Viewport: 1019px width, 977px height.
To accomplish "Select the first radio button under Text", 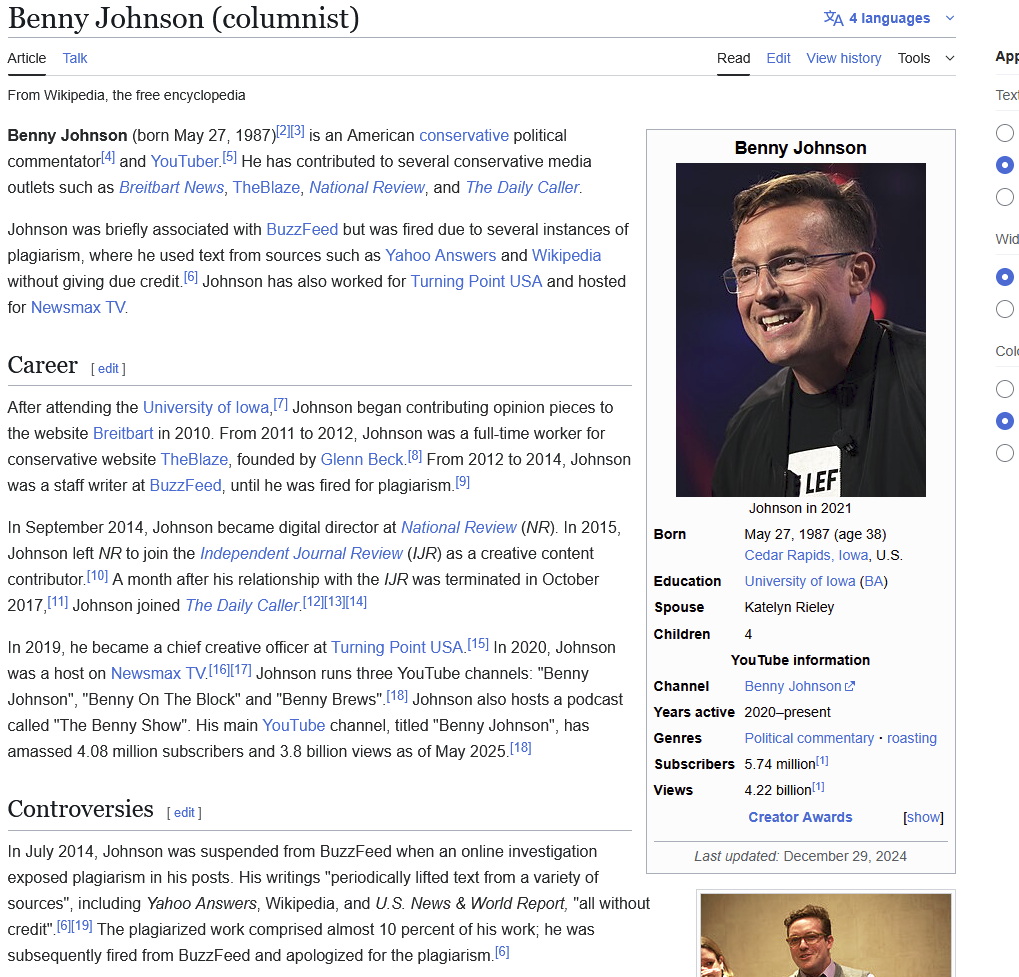I will coord(1005,133).
